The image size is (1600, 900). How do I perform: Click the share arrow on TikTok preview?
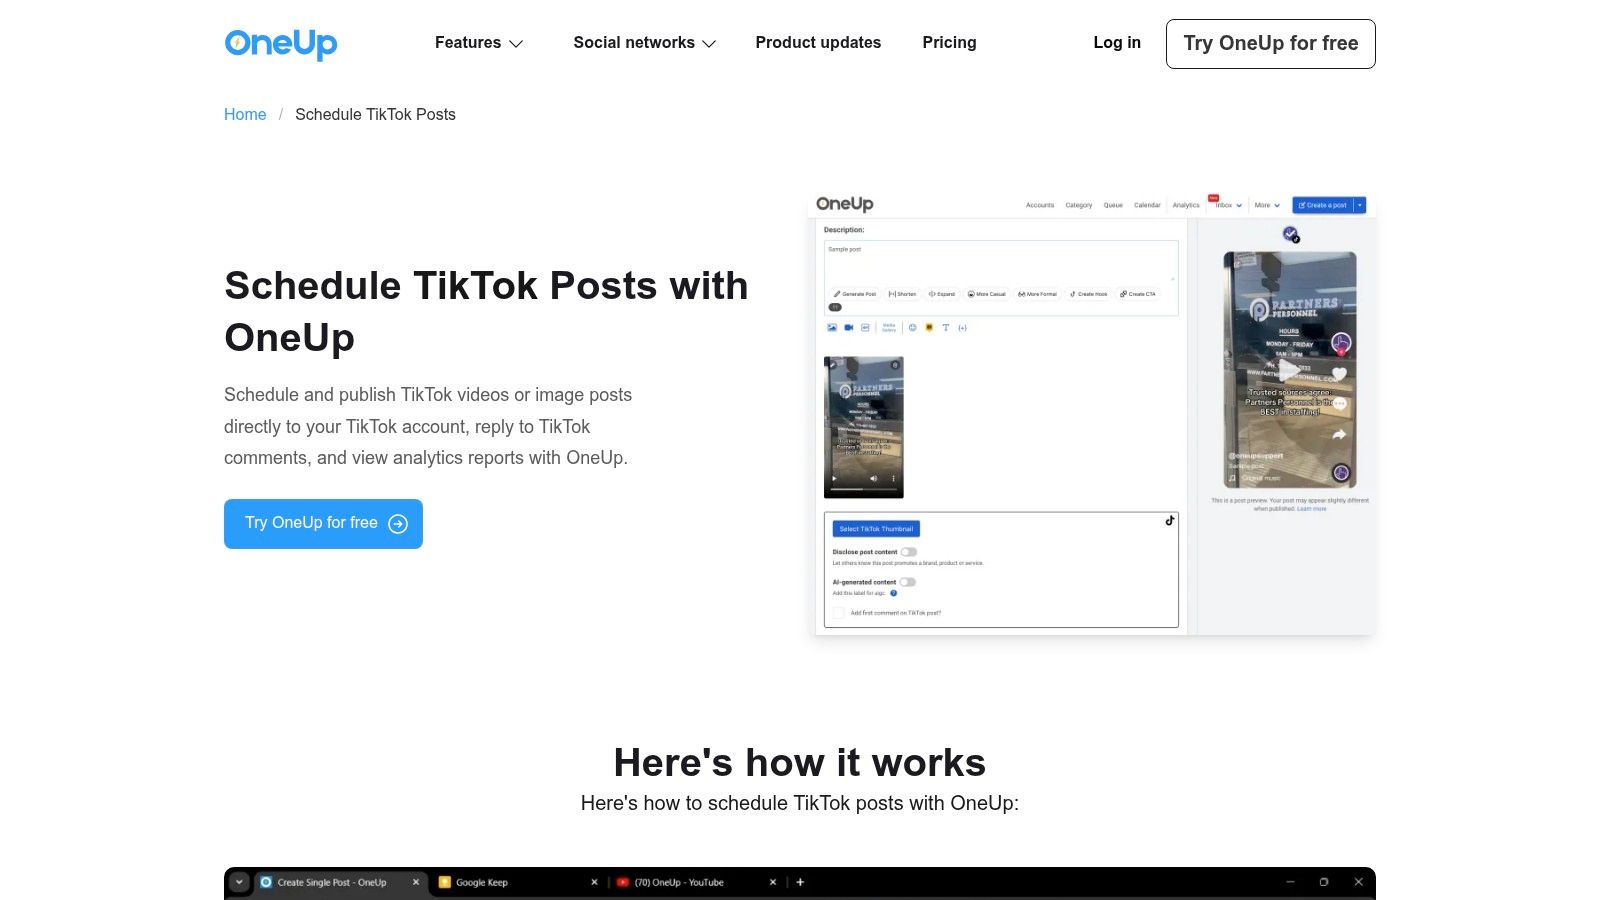click(1340, 435)
